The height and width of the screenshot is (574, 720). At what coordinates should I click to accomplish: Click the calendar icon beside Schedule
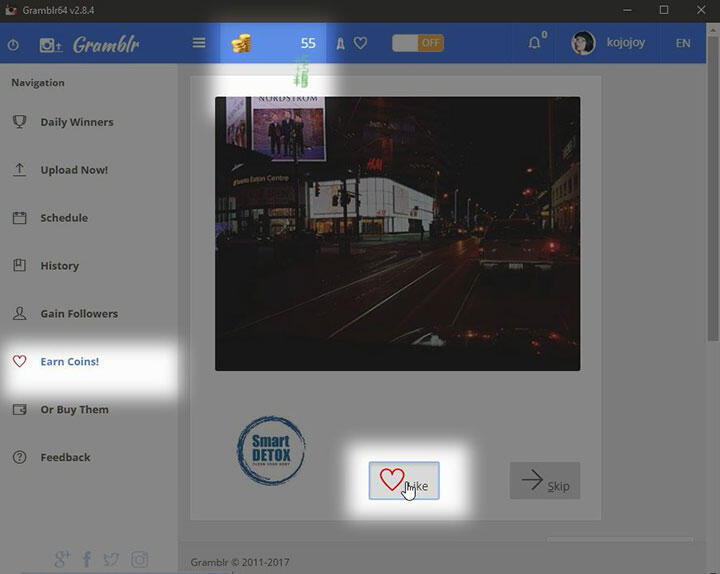click(x=19, y=218)
